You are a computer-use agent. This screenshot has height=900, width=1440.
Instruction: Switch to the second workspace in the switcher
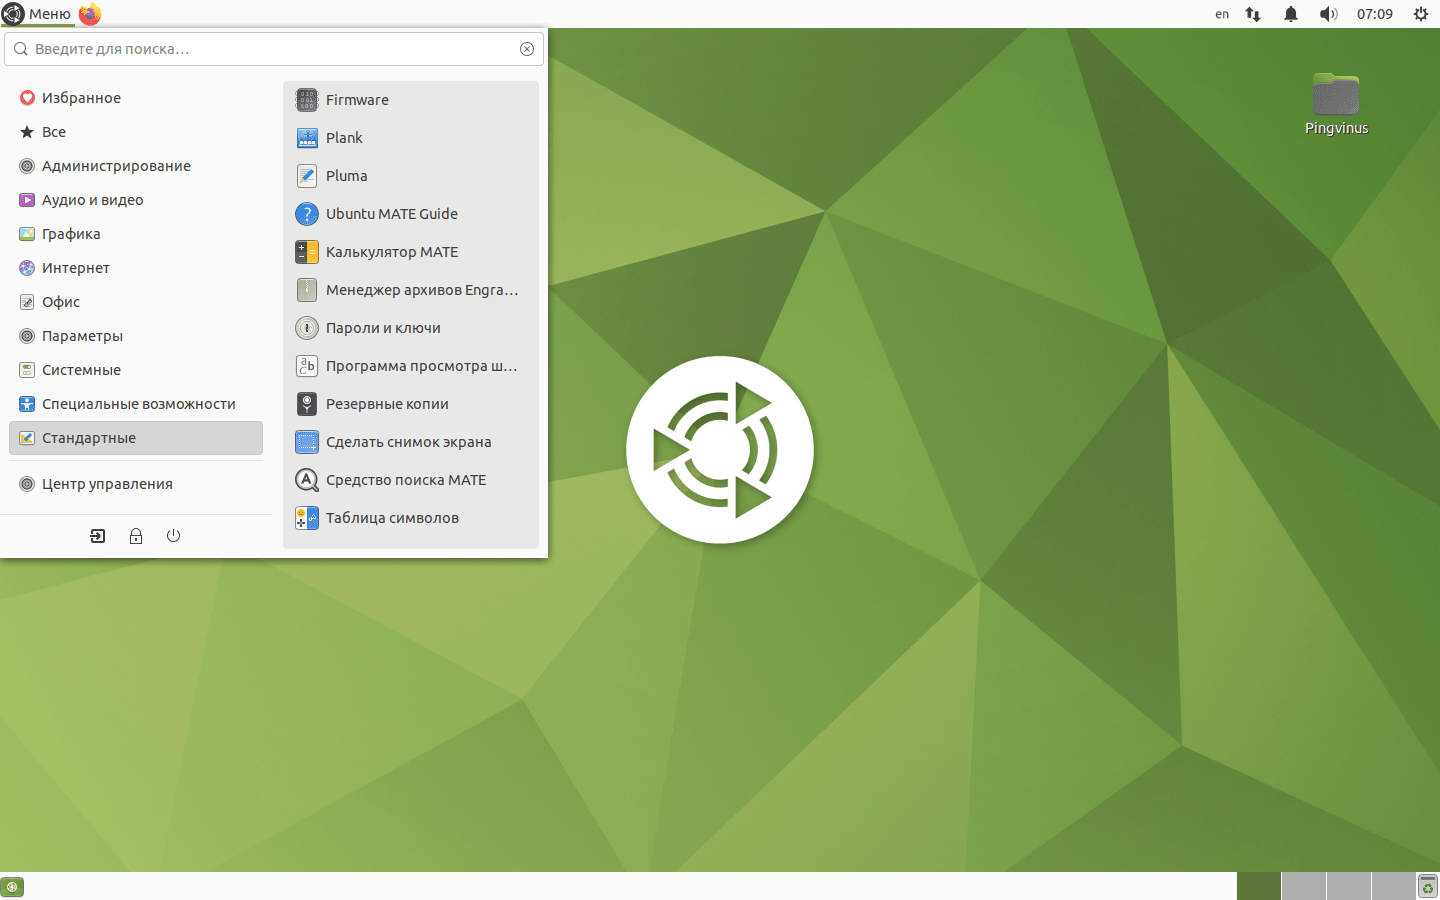pos(1304,886)
